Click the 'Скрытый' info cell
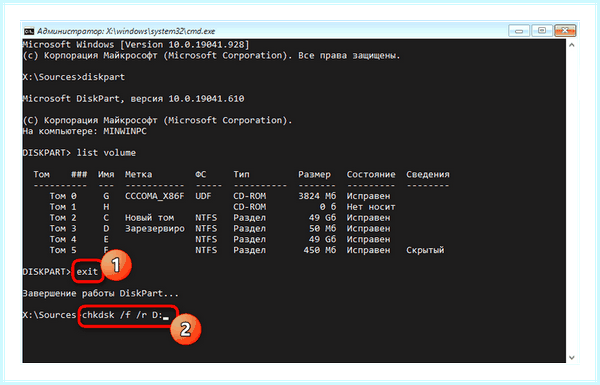This screenshot has width=600, height=385. click(425, 250)
